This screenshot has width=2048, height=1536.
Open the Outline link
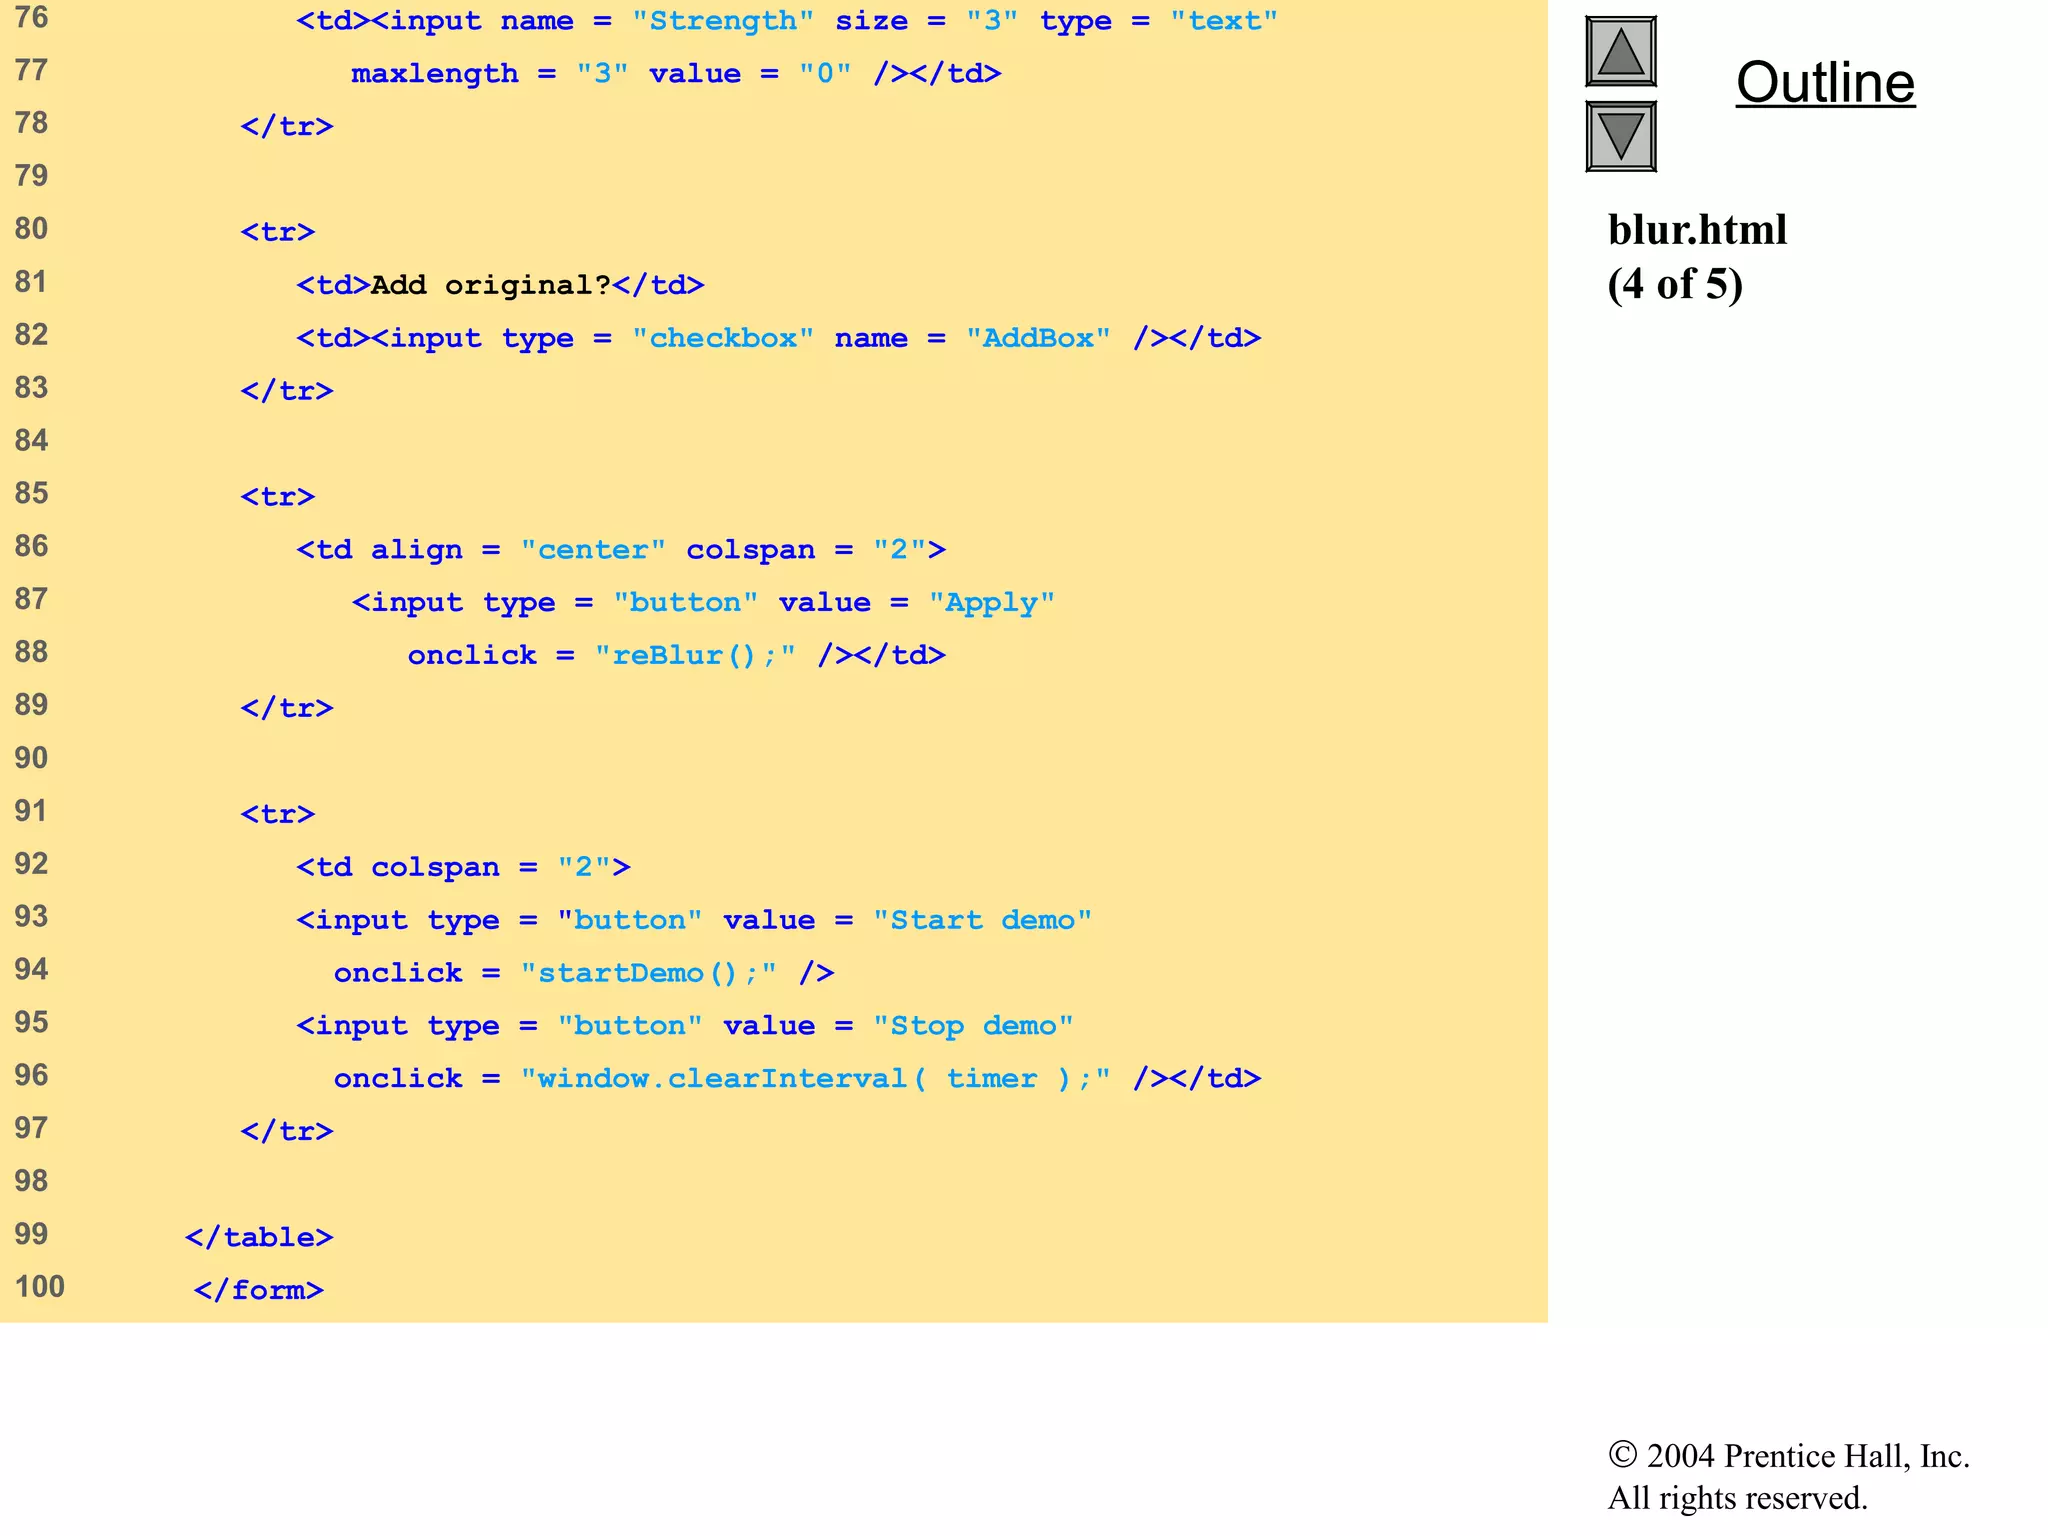tap(1825, 82)
